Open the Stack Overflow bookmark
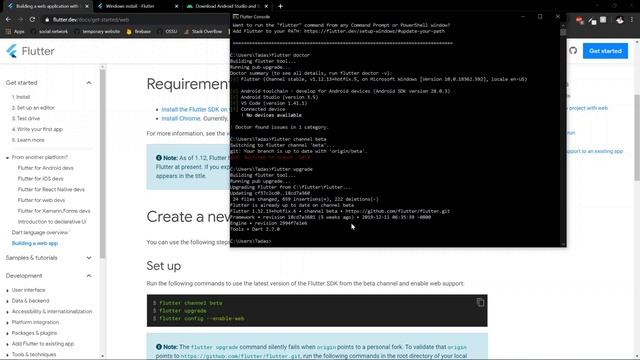The image size is (640, 360). 203,31
